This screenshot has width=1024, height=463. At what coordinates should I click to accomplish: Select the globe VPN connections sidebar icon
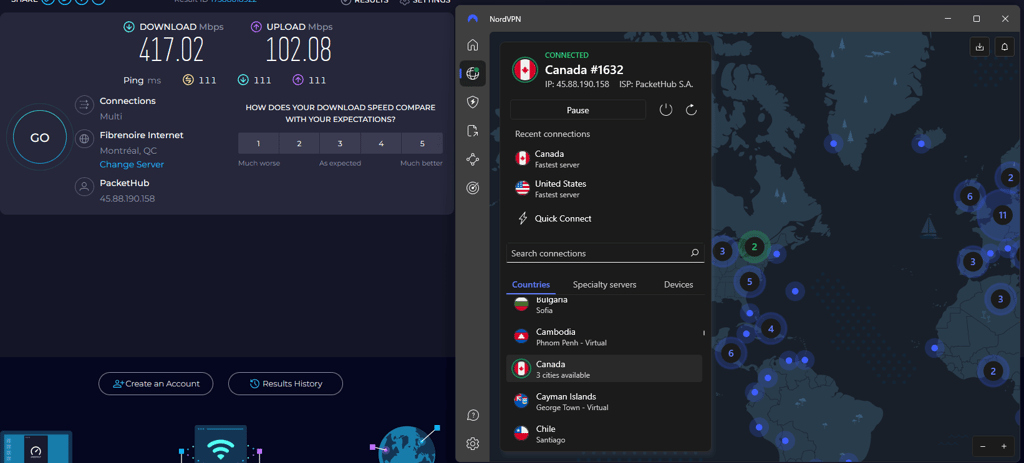[473, 74]
